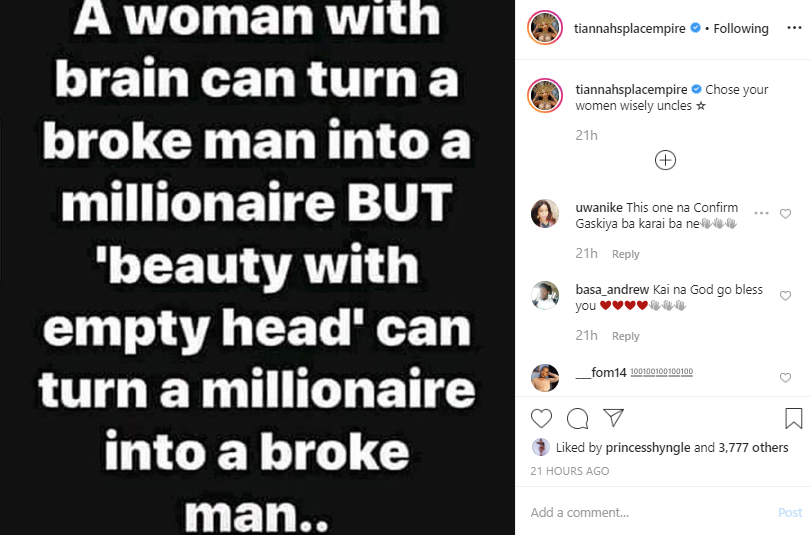Like ___fom14's comment
Image resolution: width=811 pixels, height=535 pixels.
coord(785,378)
